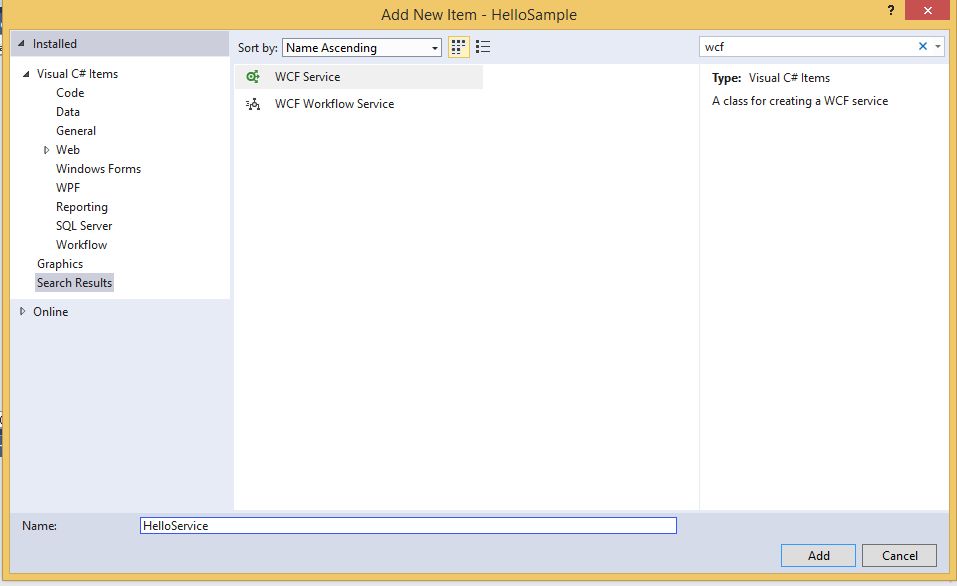Choose the WCF Workflow Service template
The height and width of the screenshot is (586, 957).
(359, 104)
